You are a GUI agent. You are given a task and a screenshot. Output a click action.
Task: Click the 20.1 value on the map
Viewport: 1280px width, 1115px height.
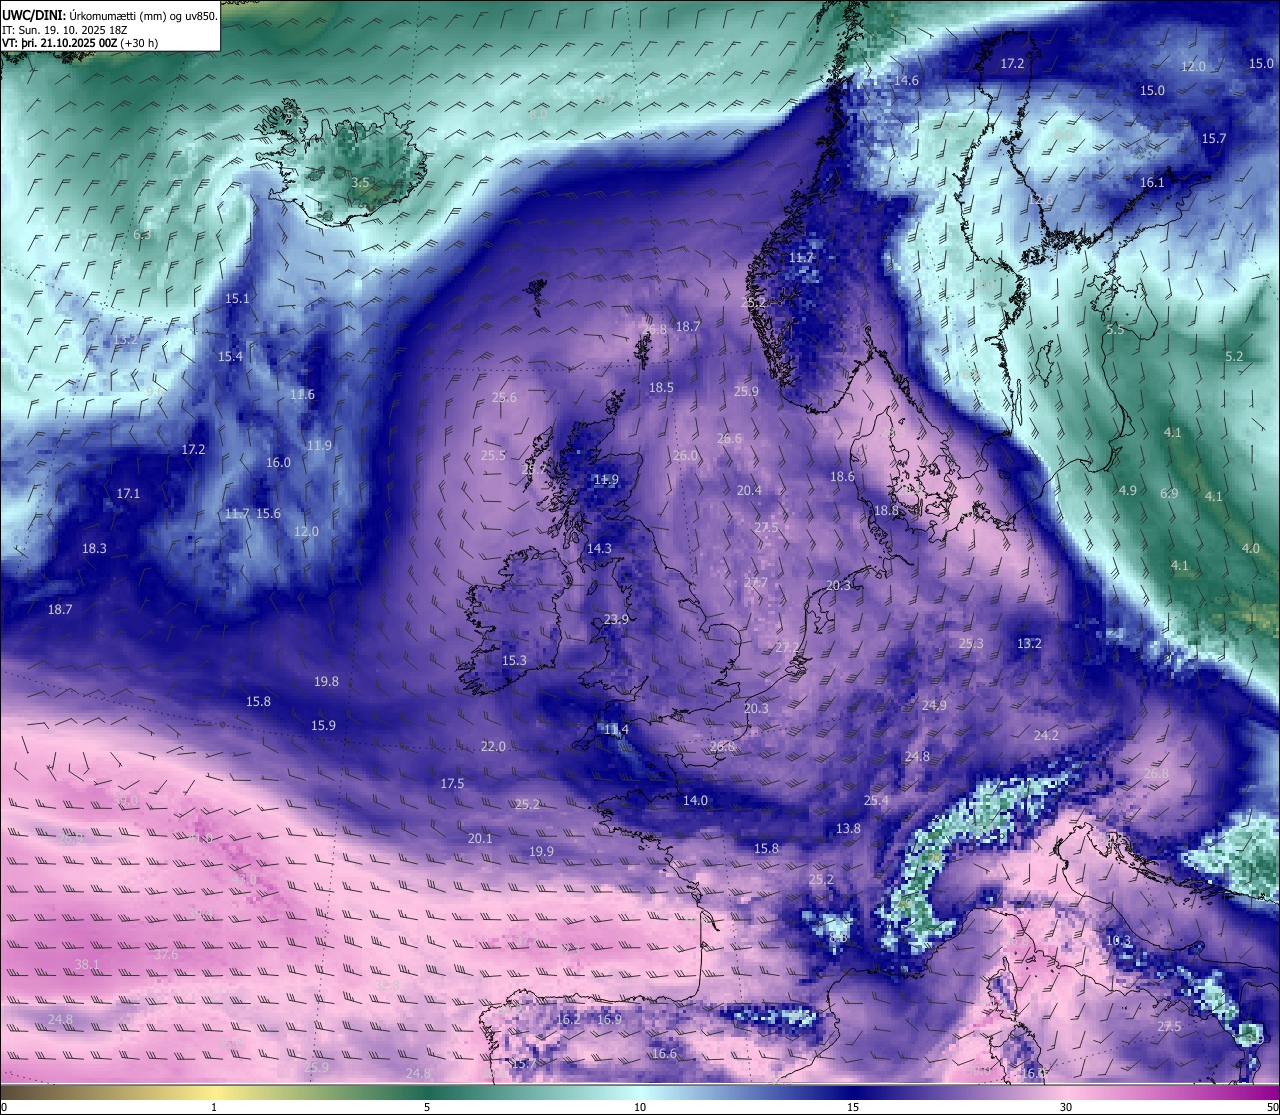click(x=480, y=838)
